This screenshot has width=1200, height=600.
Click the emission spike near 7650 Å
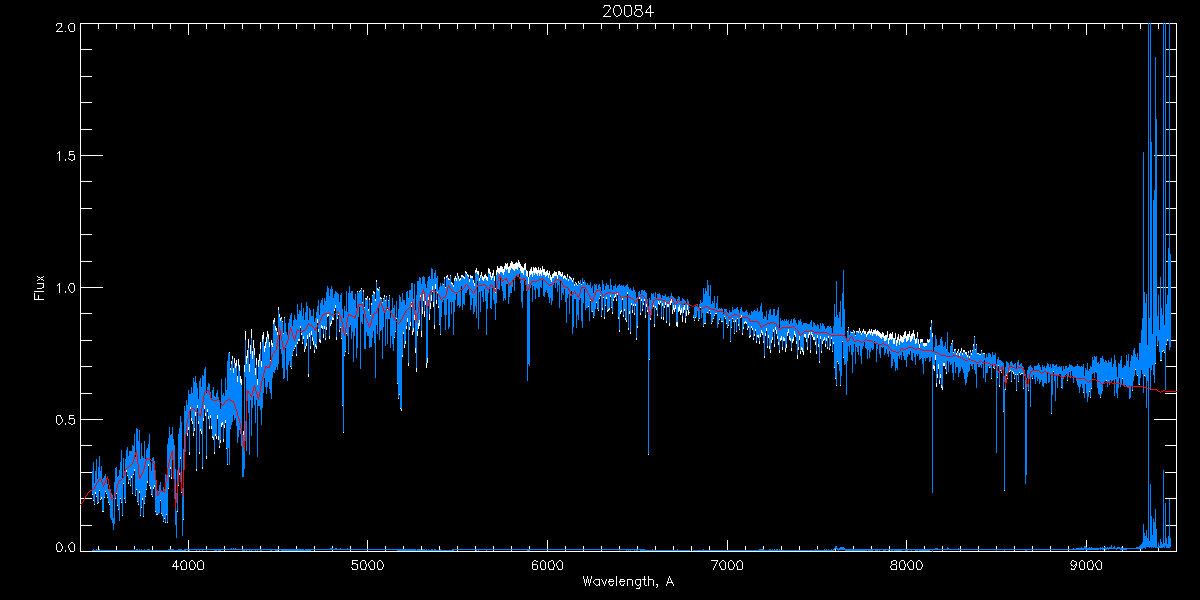[x=842, y=272]
